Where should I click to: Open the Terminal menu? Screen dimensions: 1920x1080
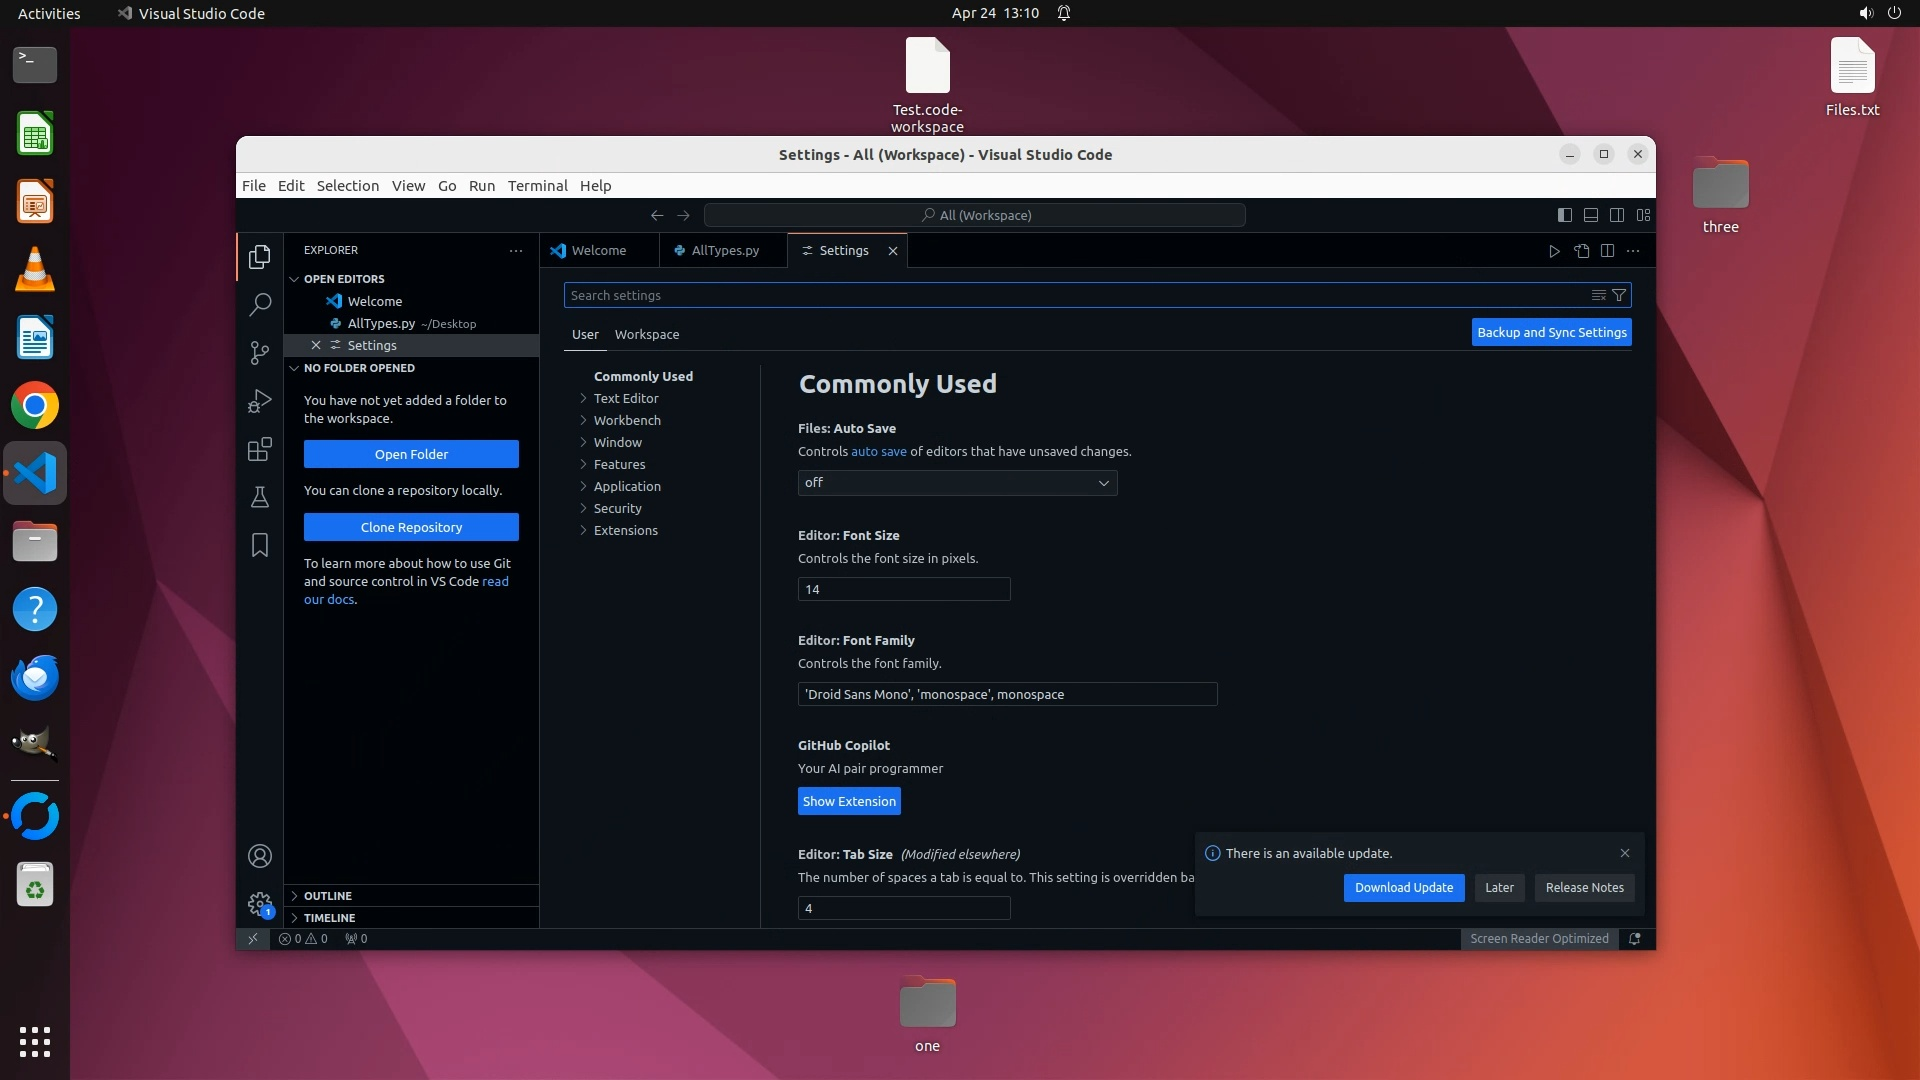[537, 186]
